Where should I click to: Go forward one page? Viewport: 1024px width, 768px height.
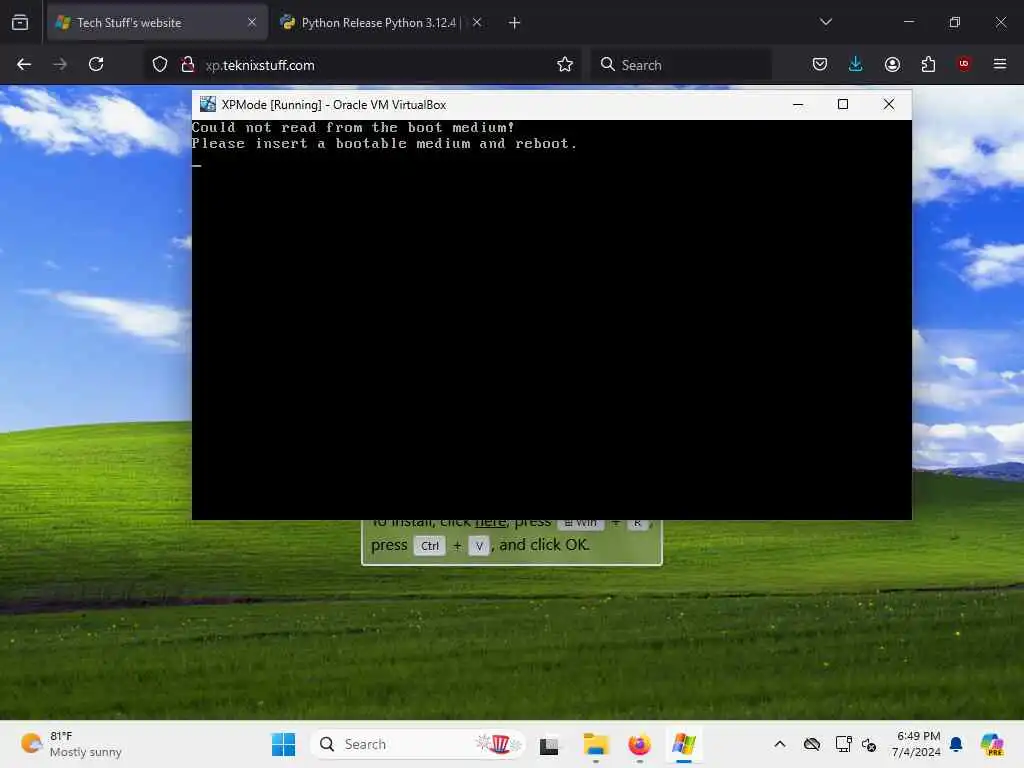[x=60, y=64]
